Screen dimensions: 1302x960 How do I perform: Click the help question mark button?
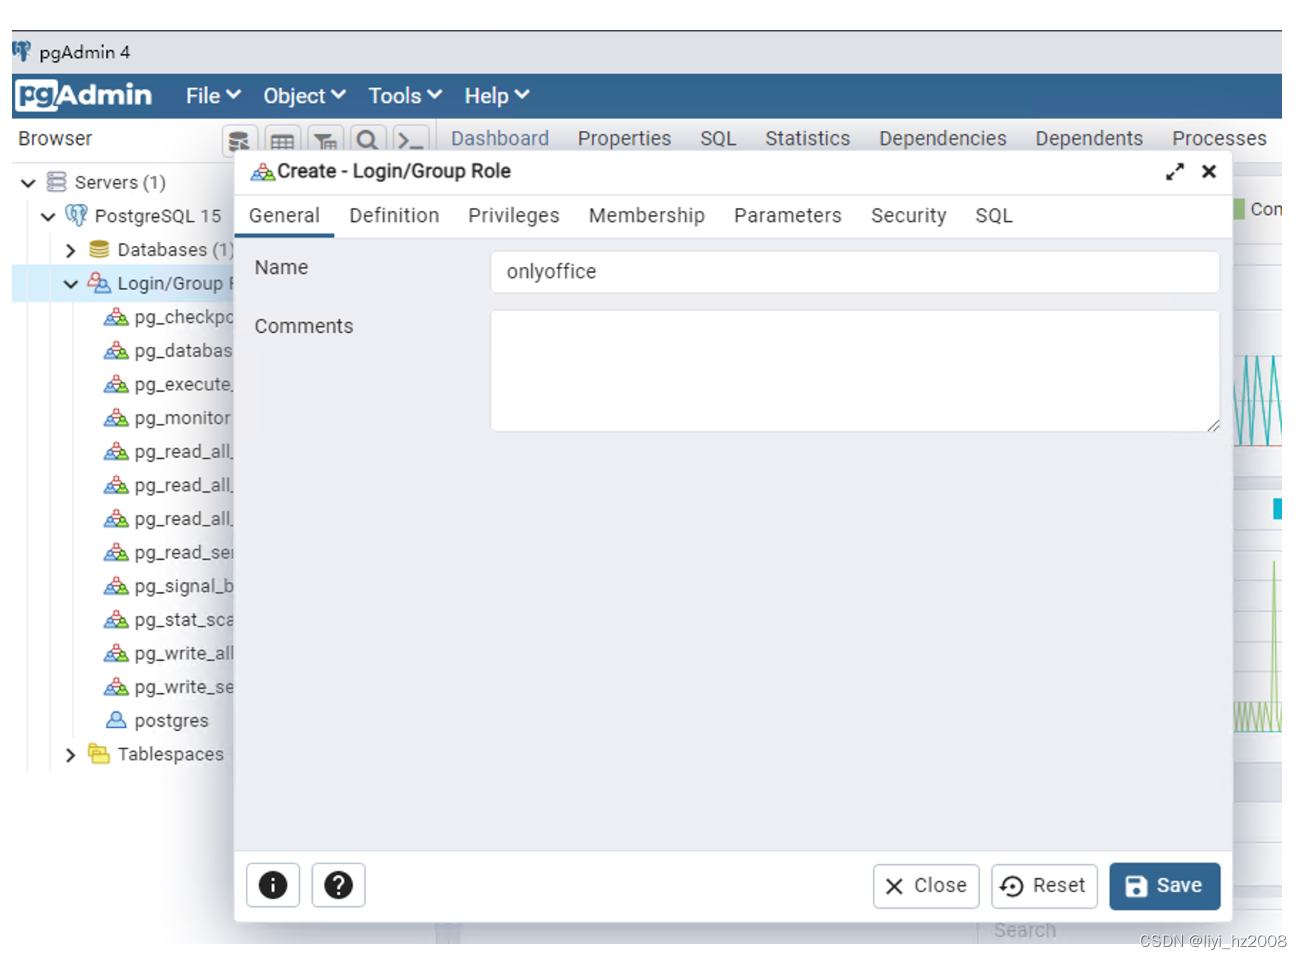point(339,885)
